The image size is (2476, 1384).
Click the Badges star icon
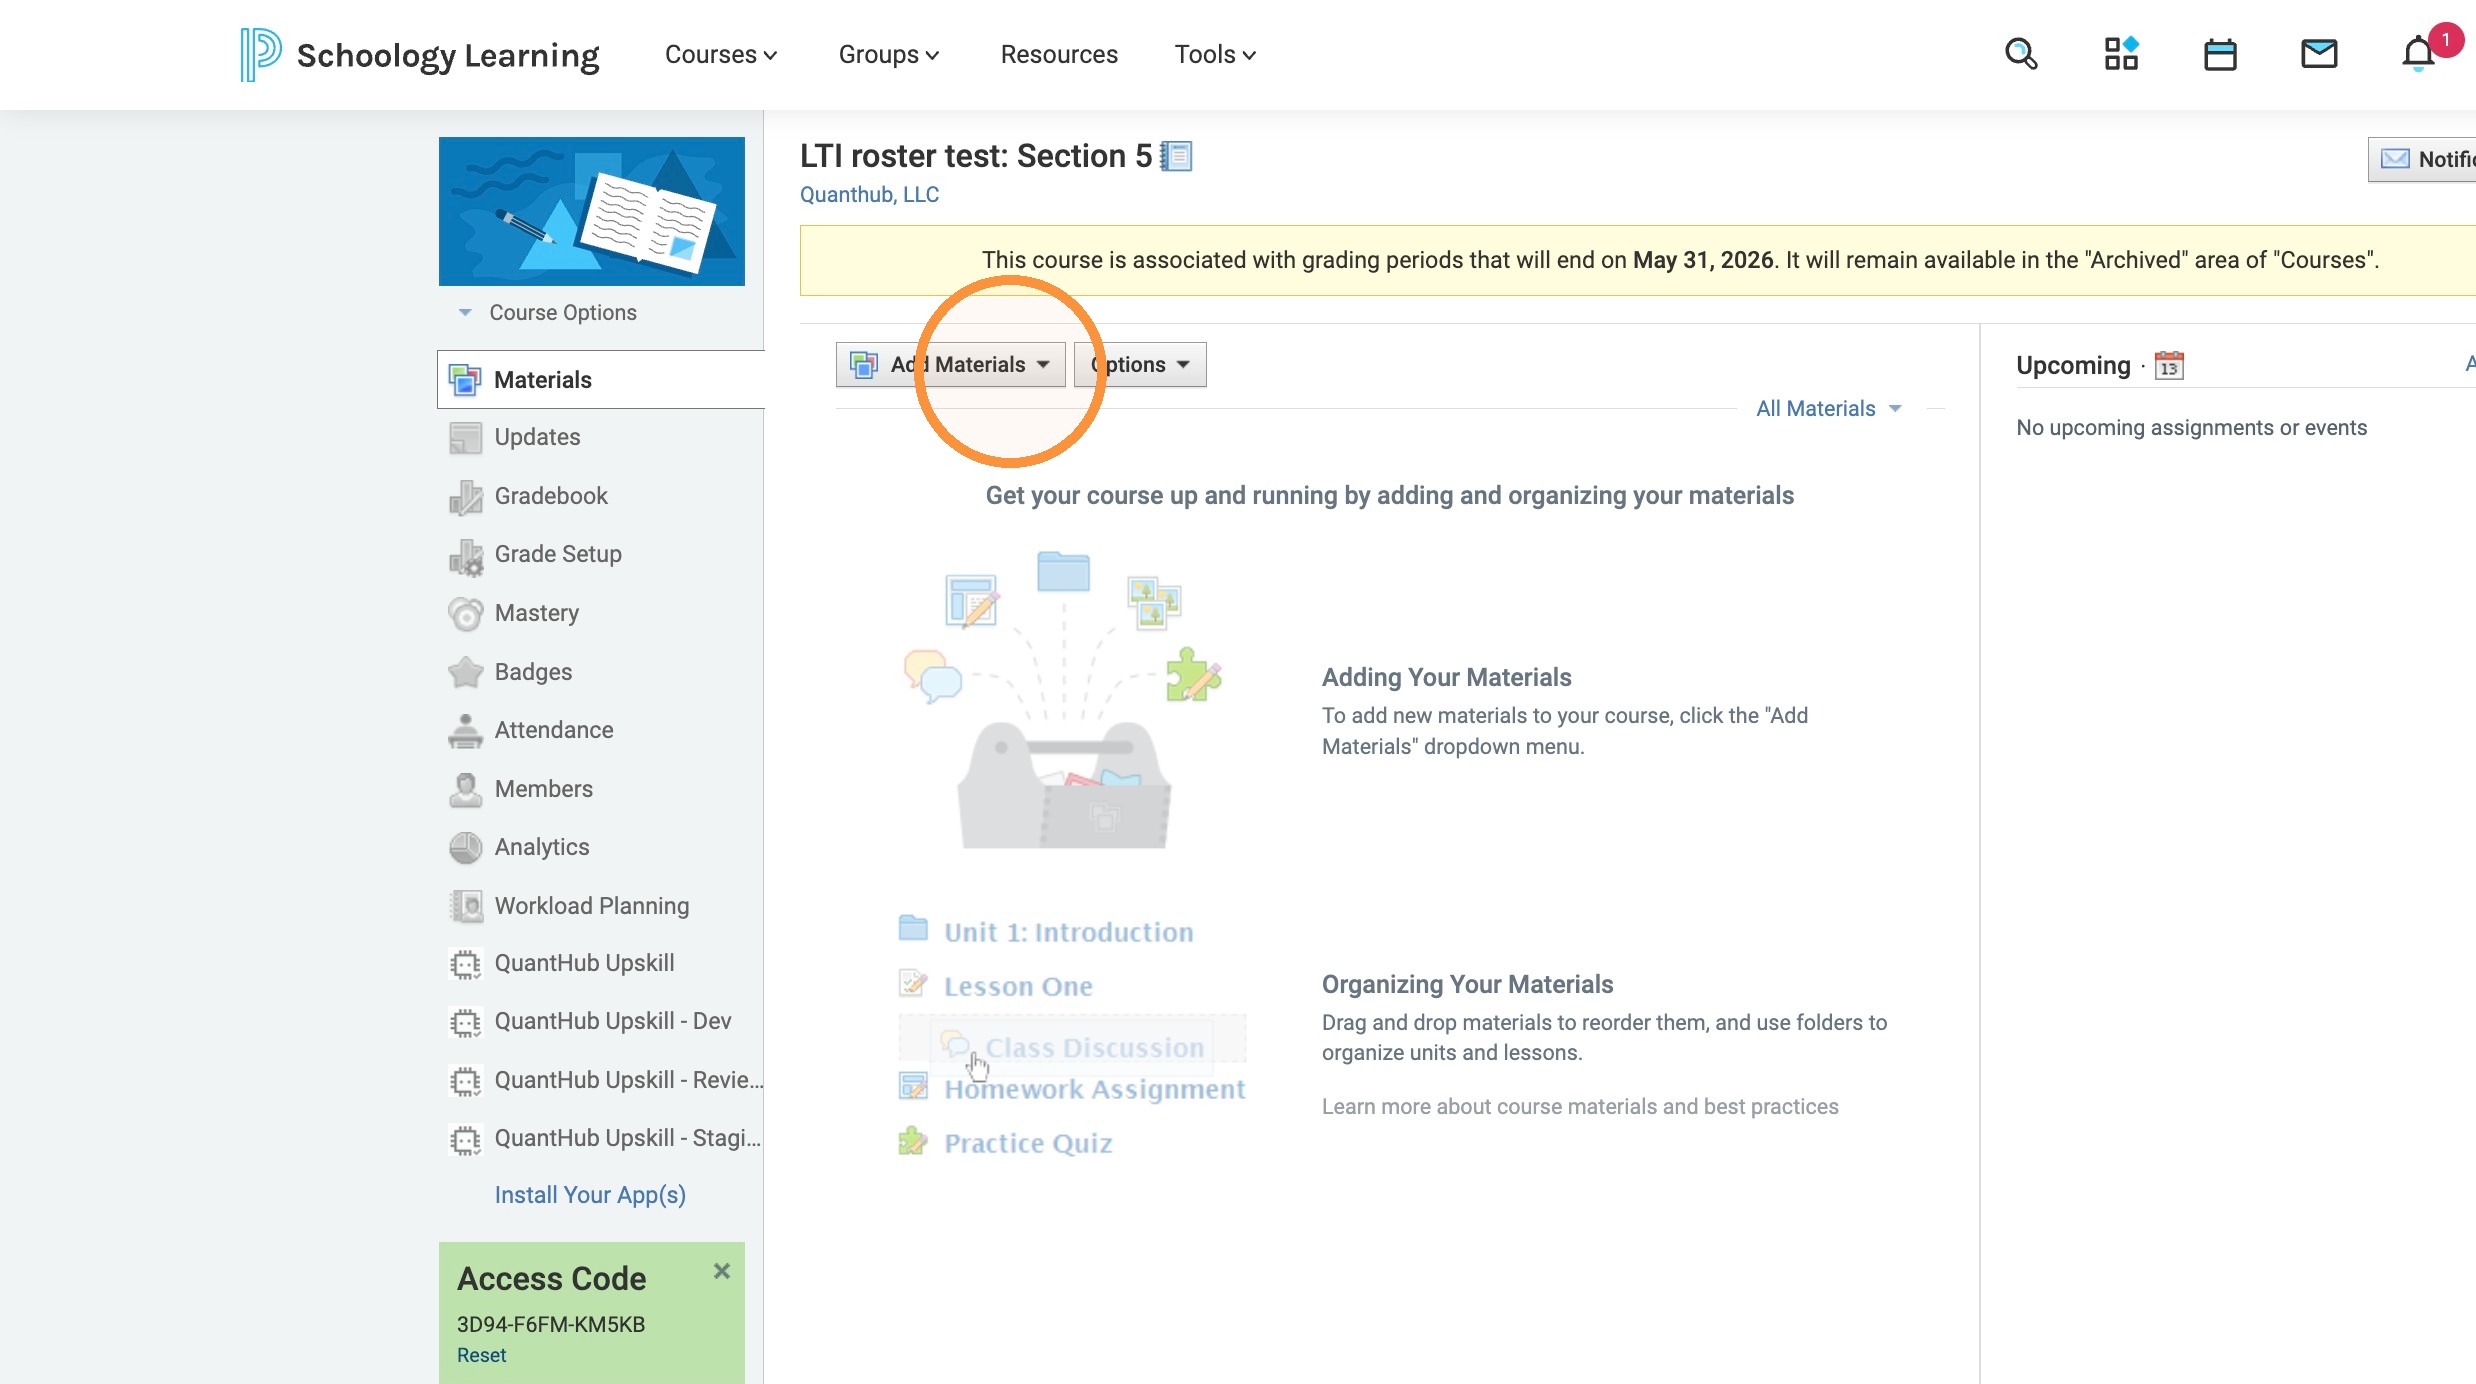(x=465, y=672)
